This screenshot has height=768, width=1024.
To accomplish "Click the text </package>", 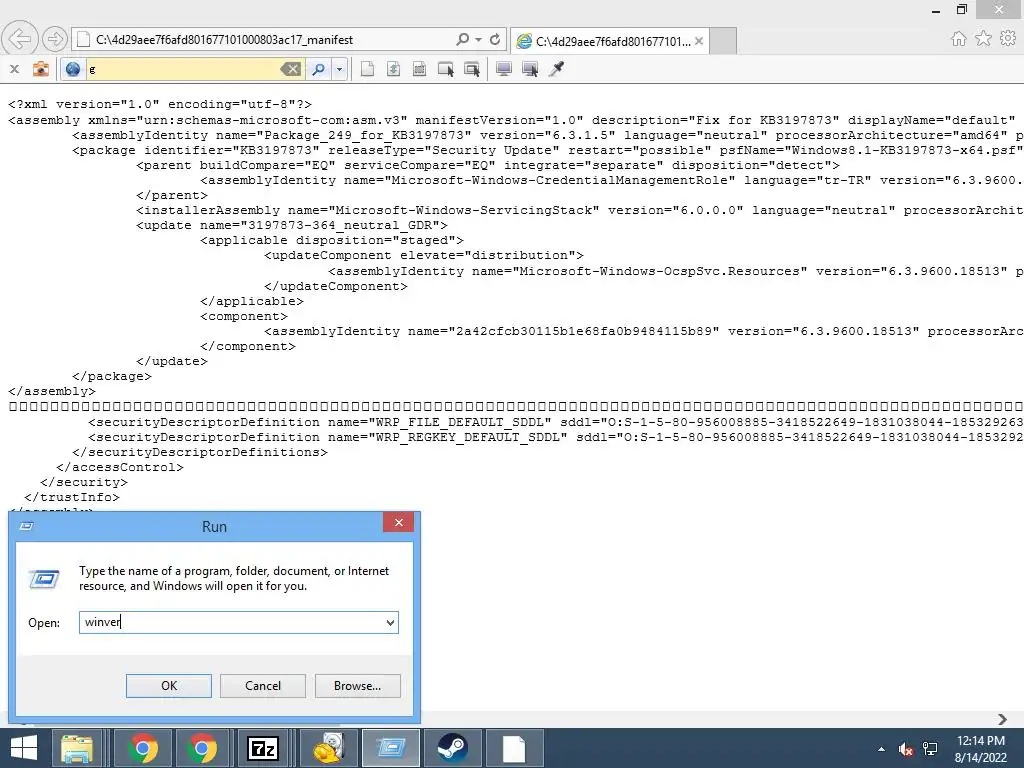I will 112,376.
